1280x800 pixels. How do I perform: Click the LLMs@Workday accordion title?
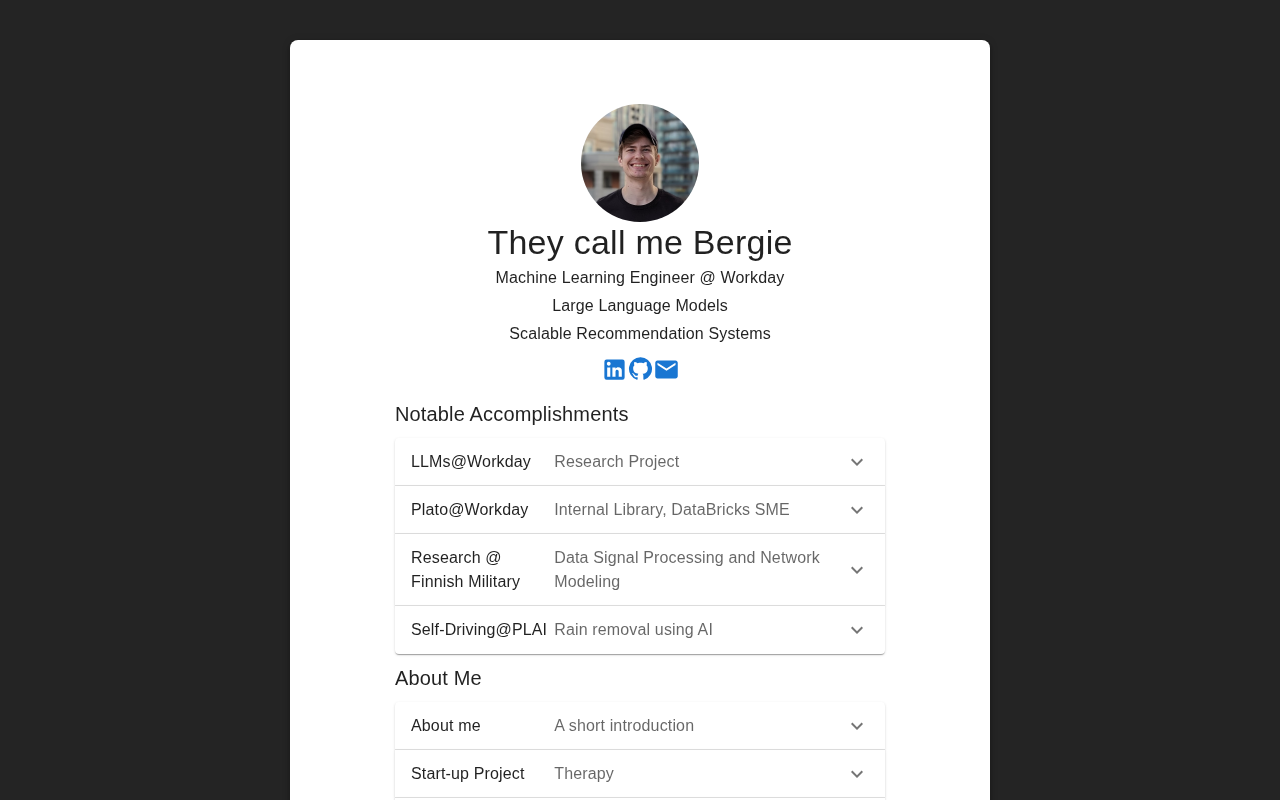pos(471,462)
